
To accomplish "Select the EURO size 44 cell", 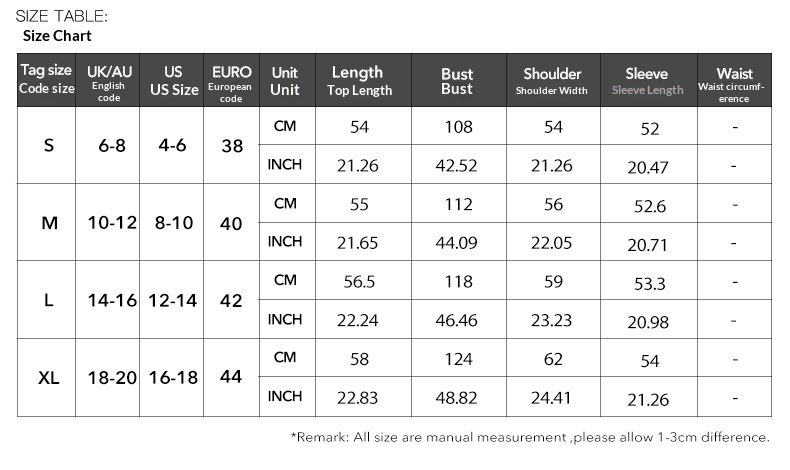I will pyautogui.click(x=231, y=377).
